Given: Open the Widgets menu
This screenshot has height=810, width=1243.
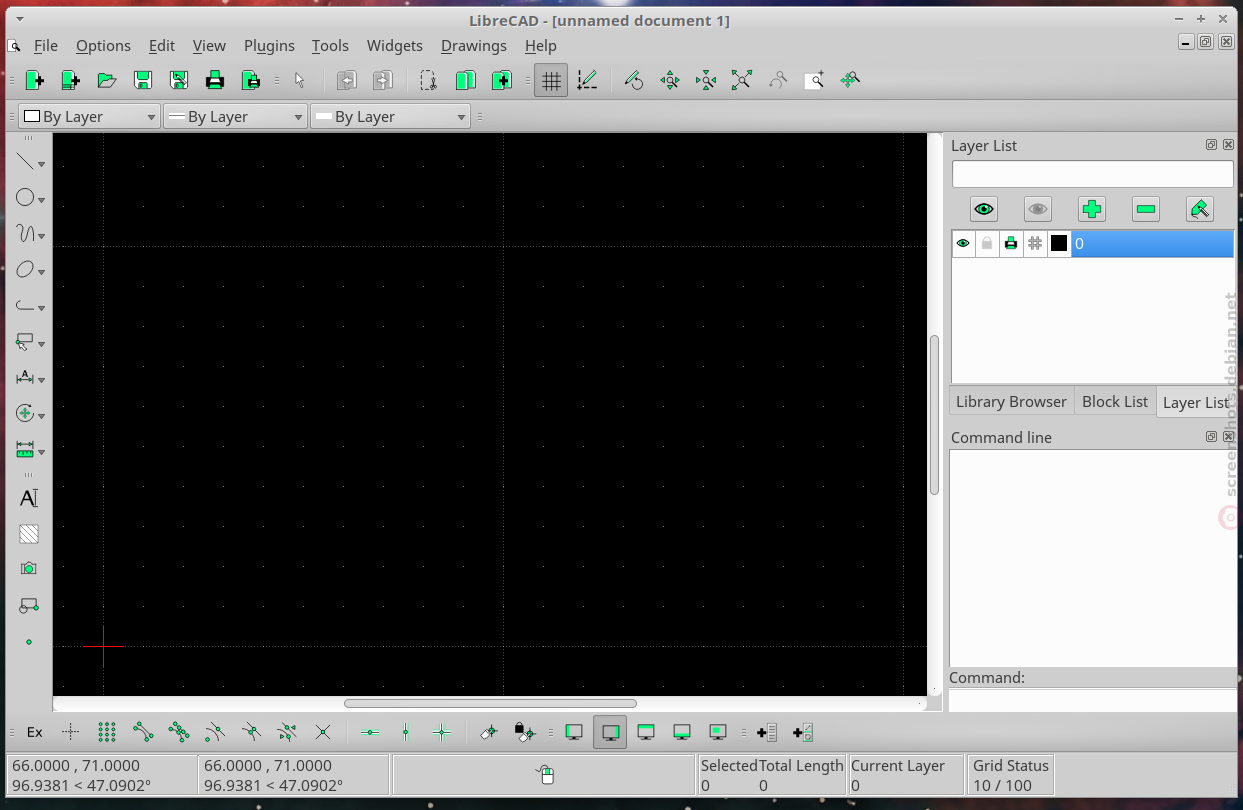Looking at the screenshot, I should click(395, 46).
